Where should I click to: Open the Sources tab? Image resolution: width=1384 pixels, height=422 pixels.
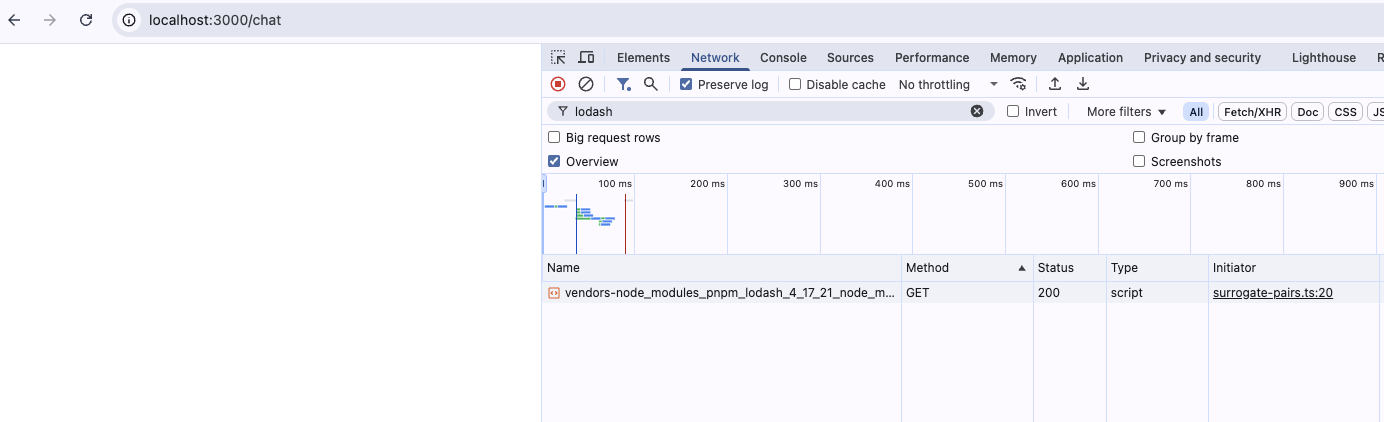pyautogui.click(x=850, y=58)
